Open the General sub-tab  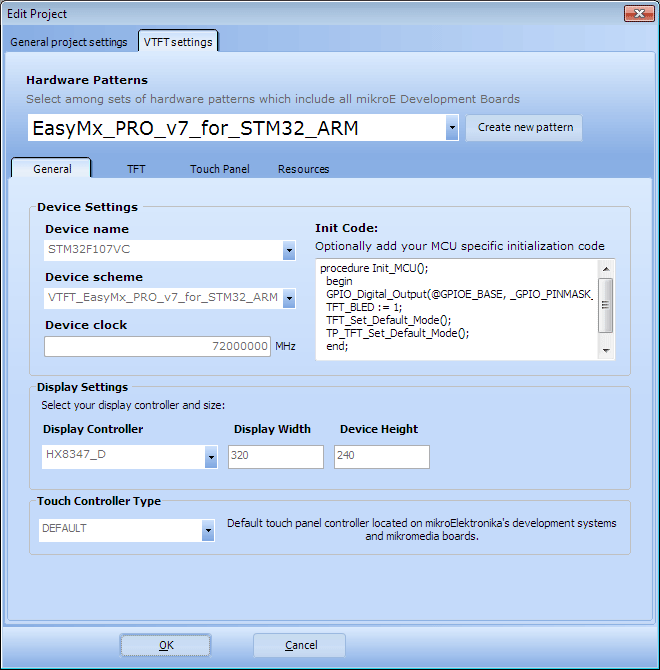click(x=52, y=169)
